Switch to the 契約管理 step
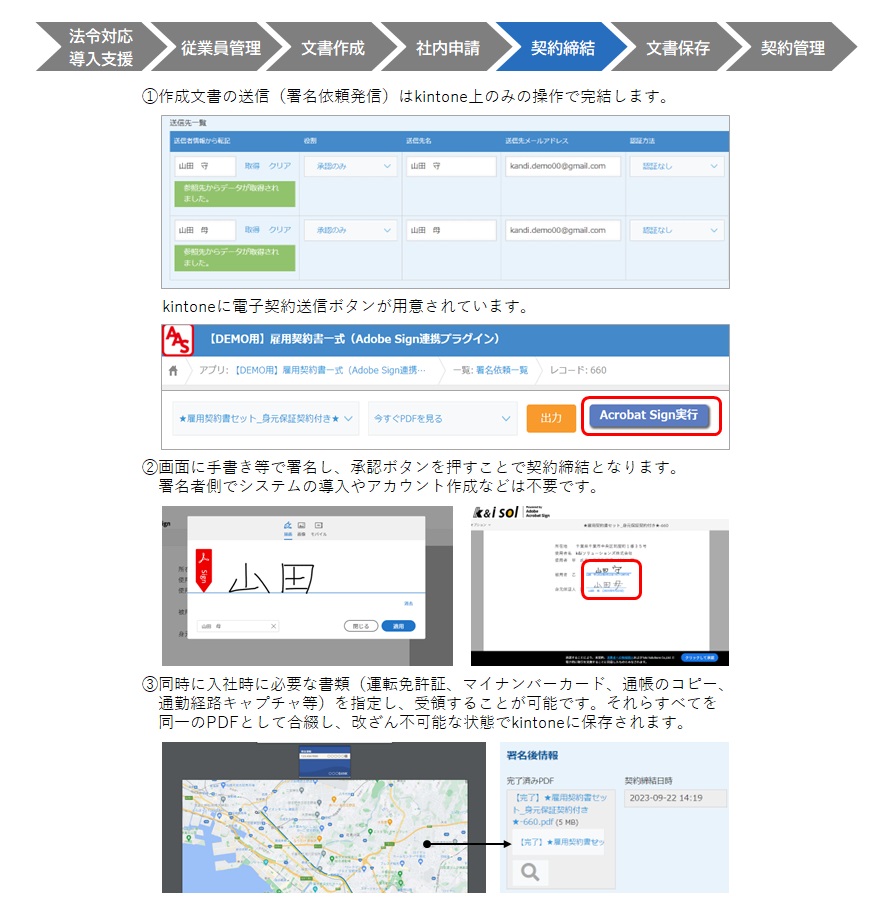 793,47
